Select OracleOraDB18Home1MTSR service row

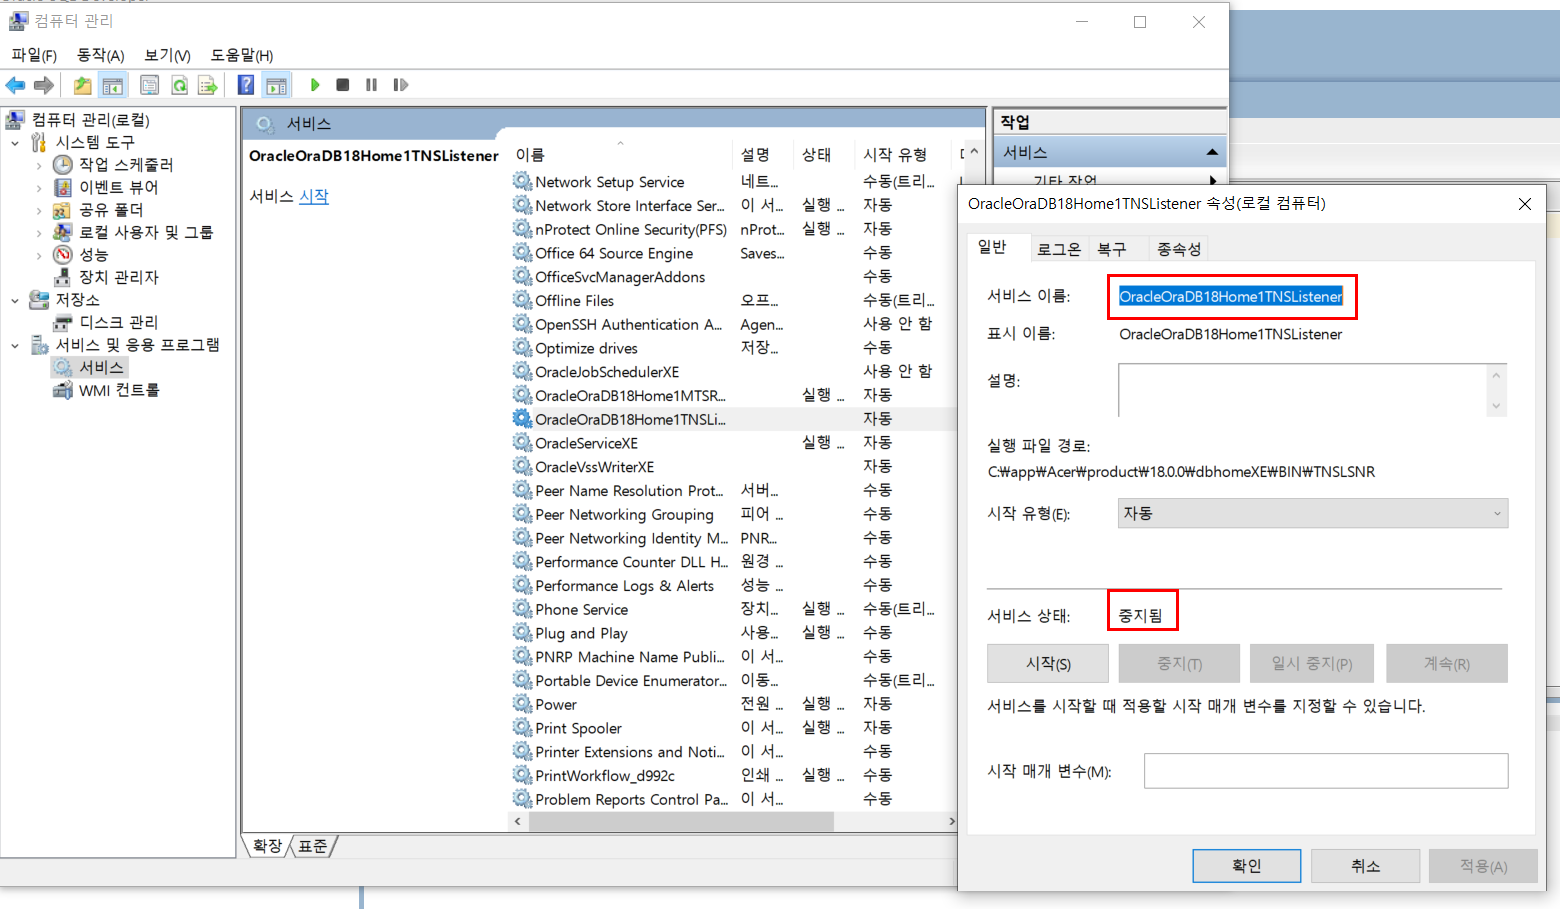(733, 395)
